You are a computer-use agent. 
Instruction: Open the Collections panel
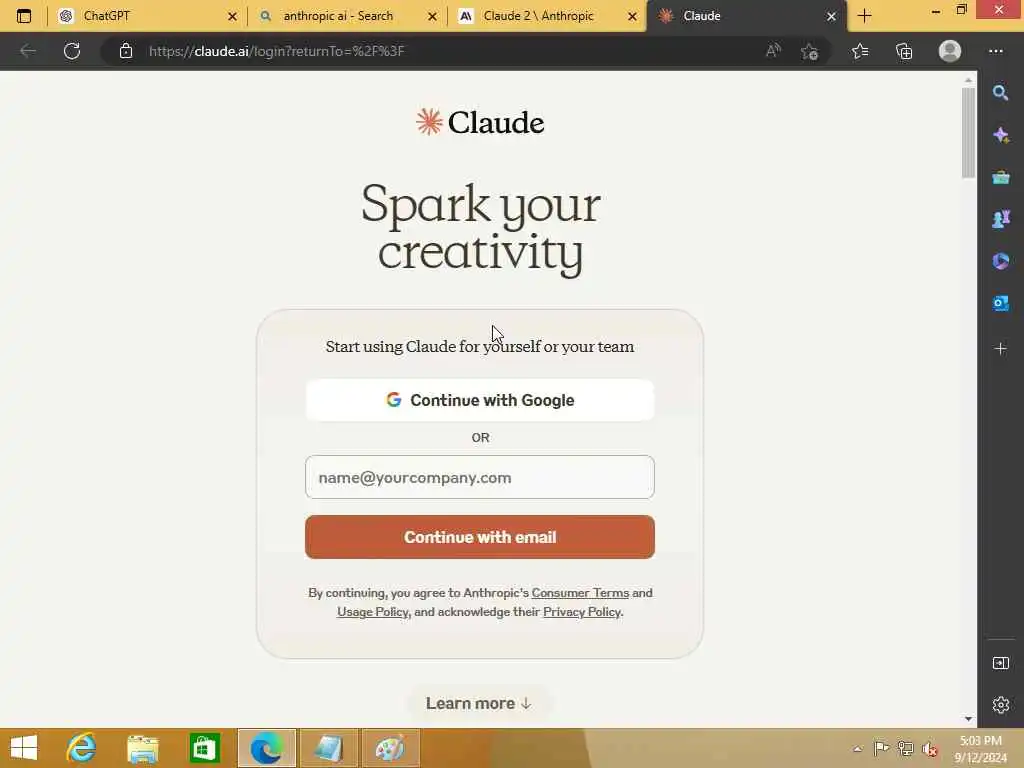point(904,51)
